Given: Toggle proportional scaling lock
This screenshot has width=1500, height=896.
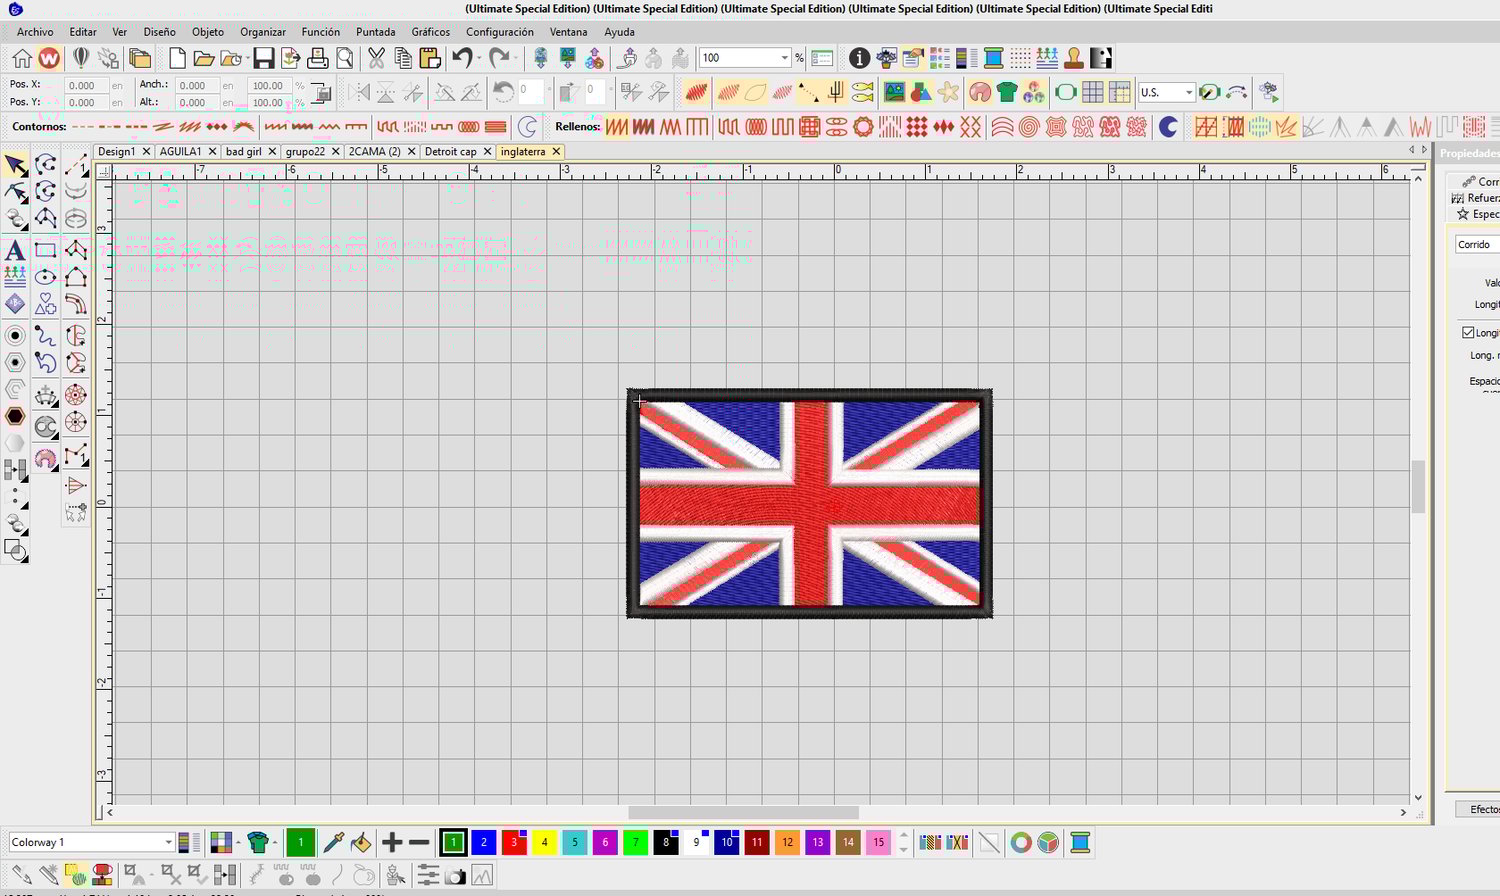Looking at the screenshot, I should click(x=321, y=94).
